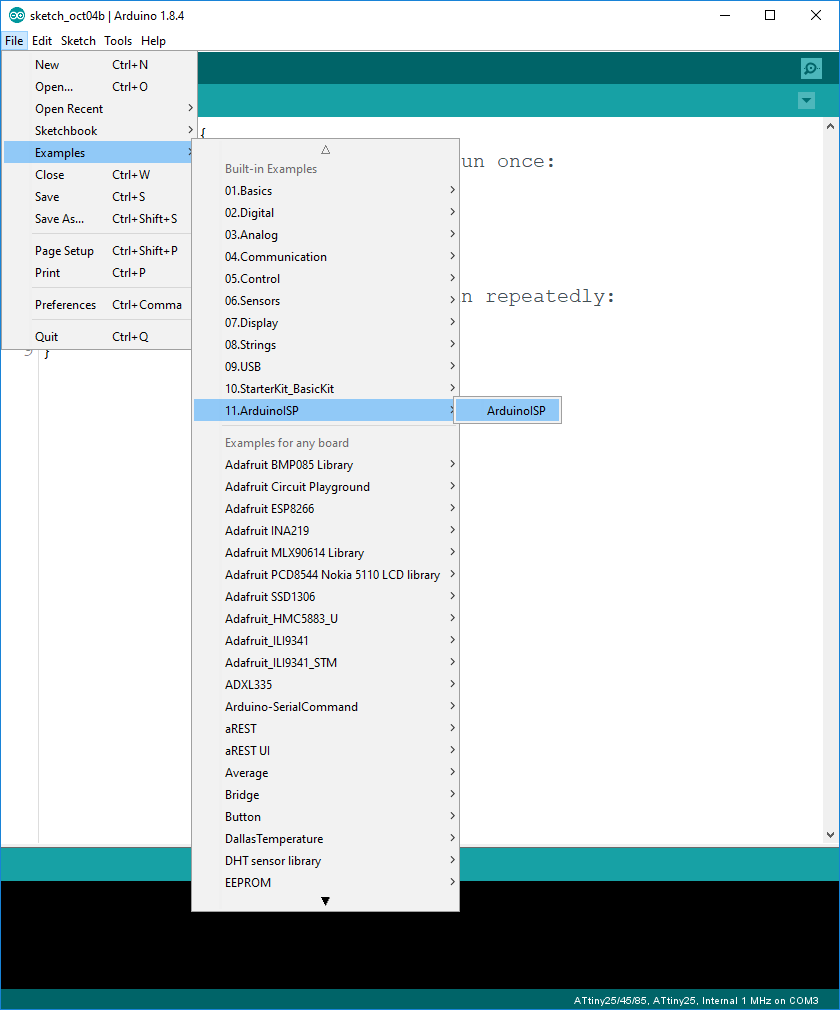Choose Save As... from the File menu
Viewport: 840px width, 1010px height.
[x=98, y=219]
